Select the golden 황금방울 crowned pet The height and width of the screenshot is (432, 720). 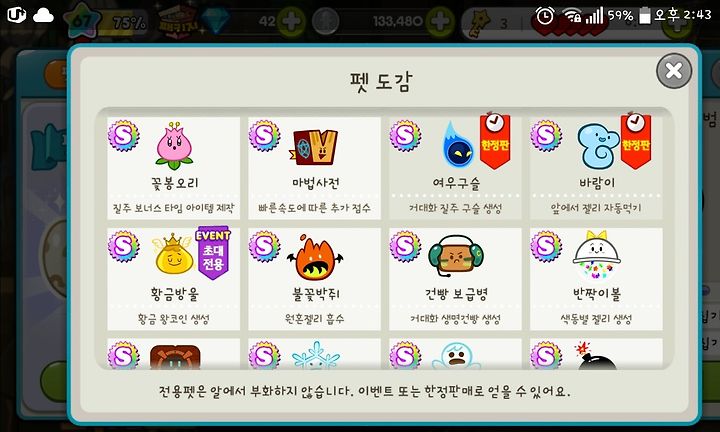pos(174,279)
